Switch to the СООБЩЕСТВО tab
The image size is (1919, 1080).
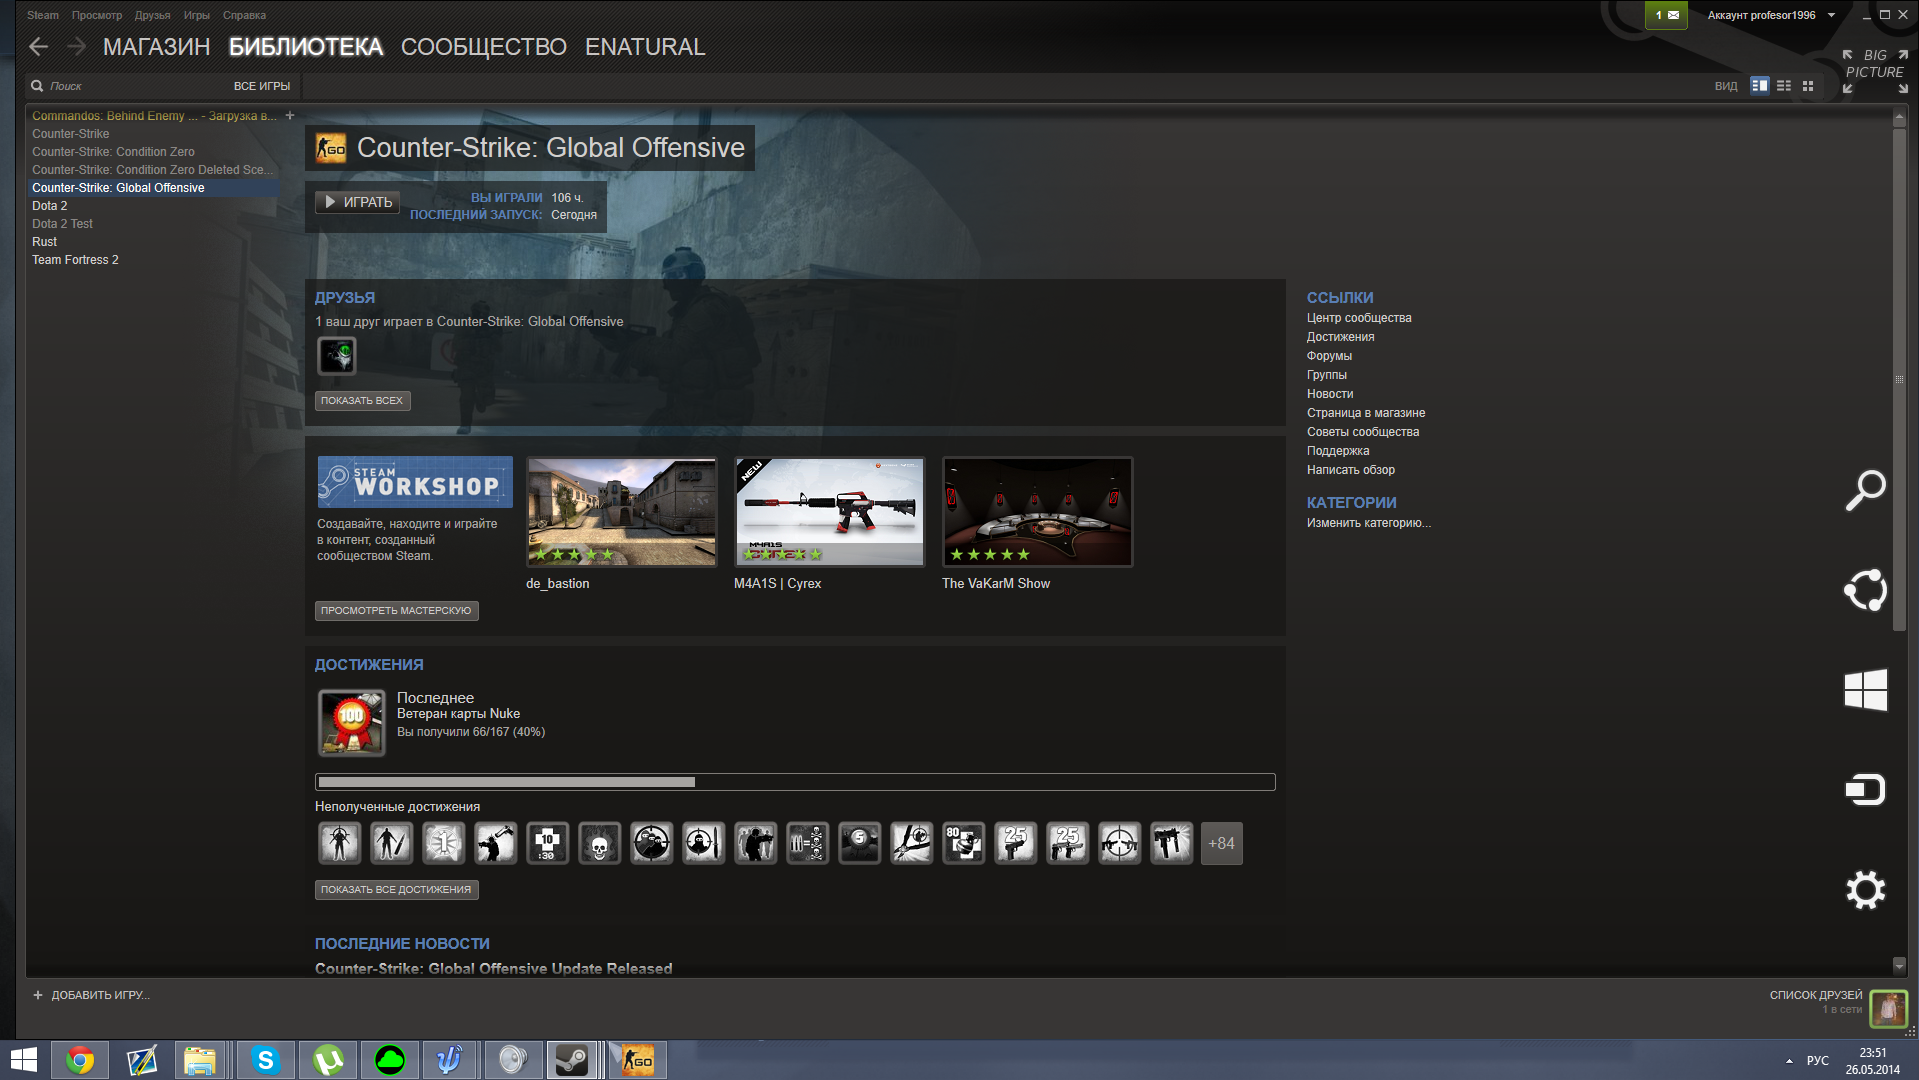(484, 47)
